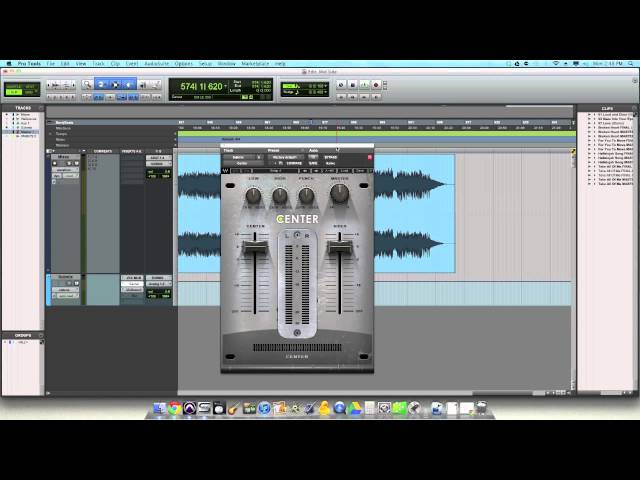The image size is (640, 480).
Task: Click the High knob in Center plugin
Action: [x=280, y=196]
